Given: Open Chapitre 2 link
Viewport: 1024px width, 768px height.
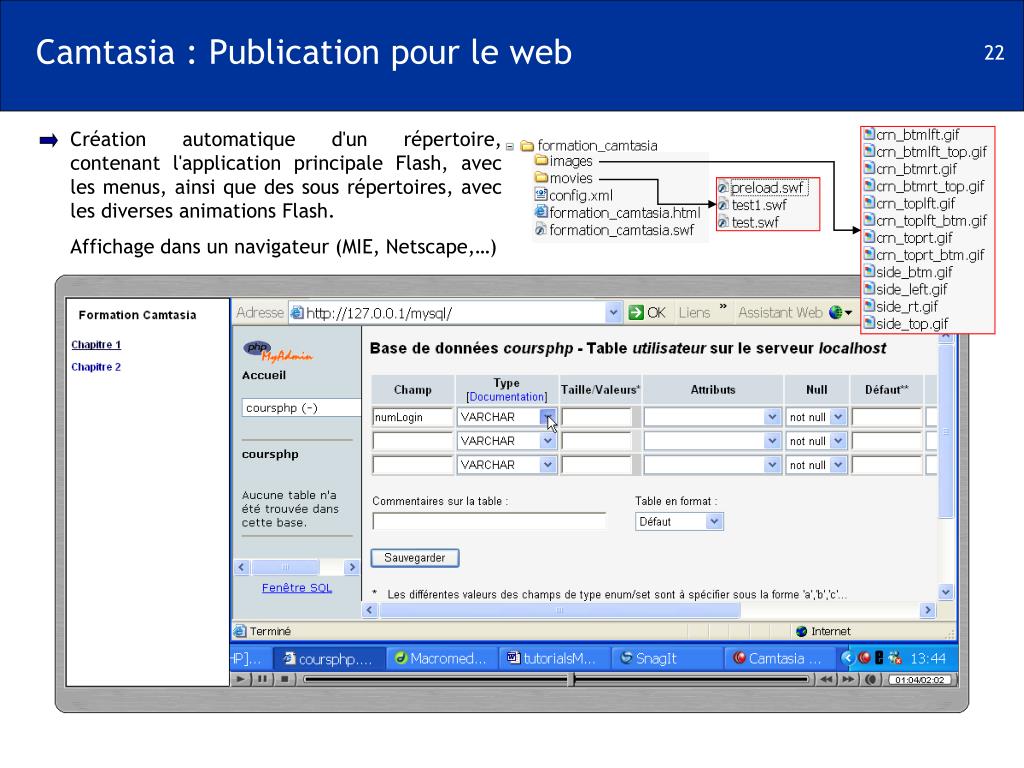Looking at the screenshot, I should [96, 366].
